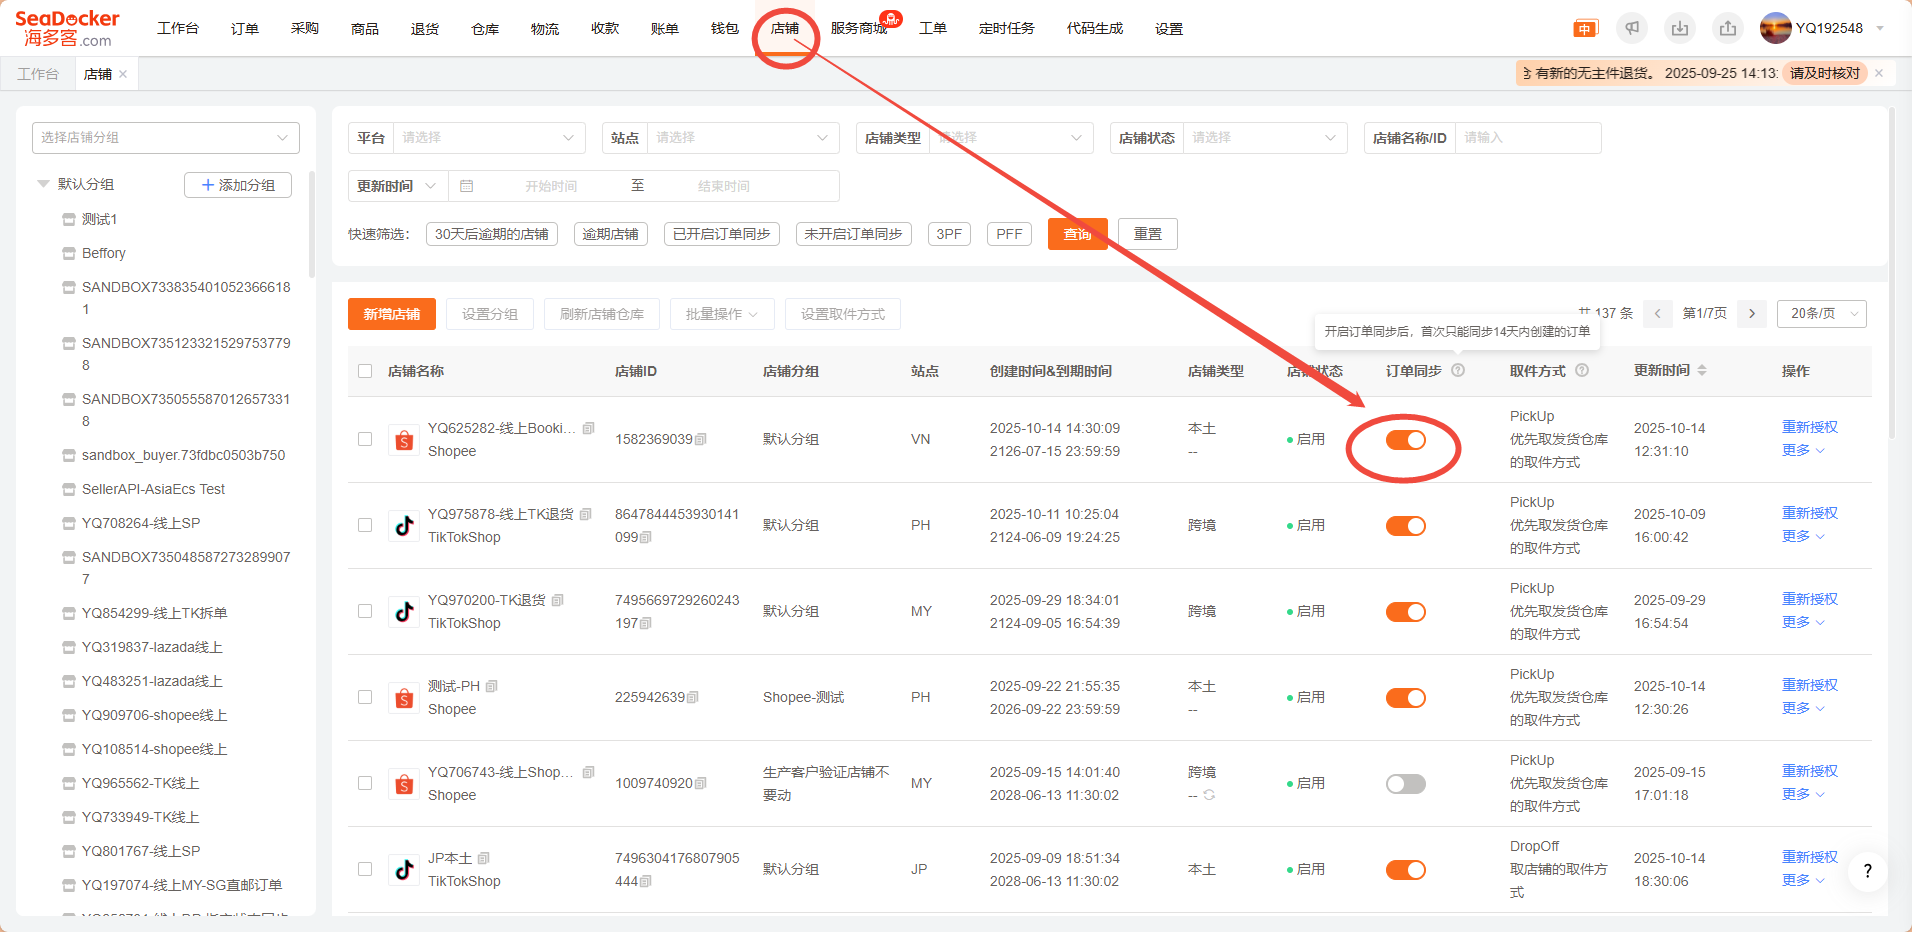The image size is (1912, 932).
Task: Switch to the 工作台 tab
Action: [38, 74]
